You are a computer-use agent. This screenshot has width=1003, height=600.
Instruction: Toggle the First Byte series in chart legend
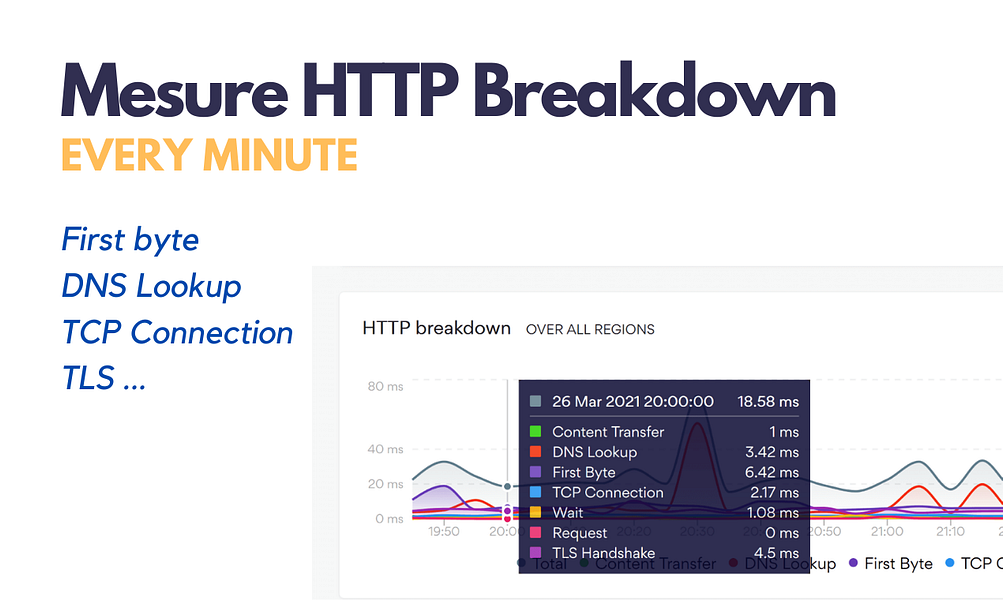(x=890, y=564)
